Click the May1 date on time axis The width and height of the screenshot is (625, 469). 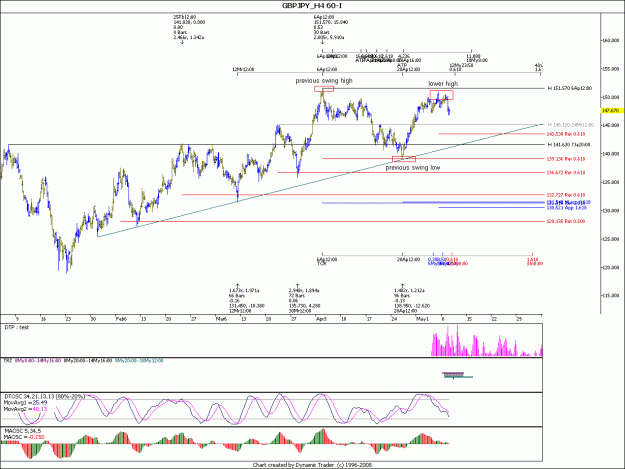coord(422,319)
